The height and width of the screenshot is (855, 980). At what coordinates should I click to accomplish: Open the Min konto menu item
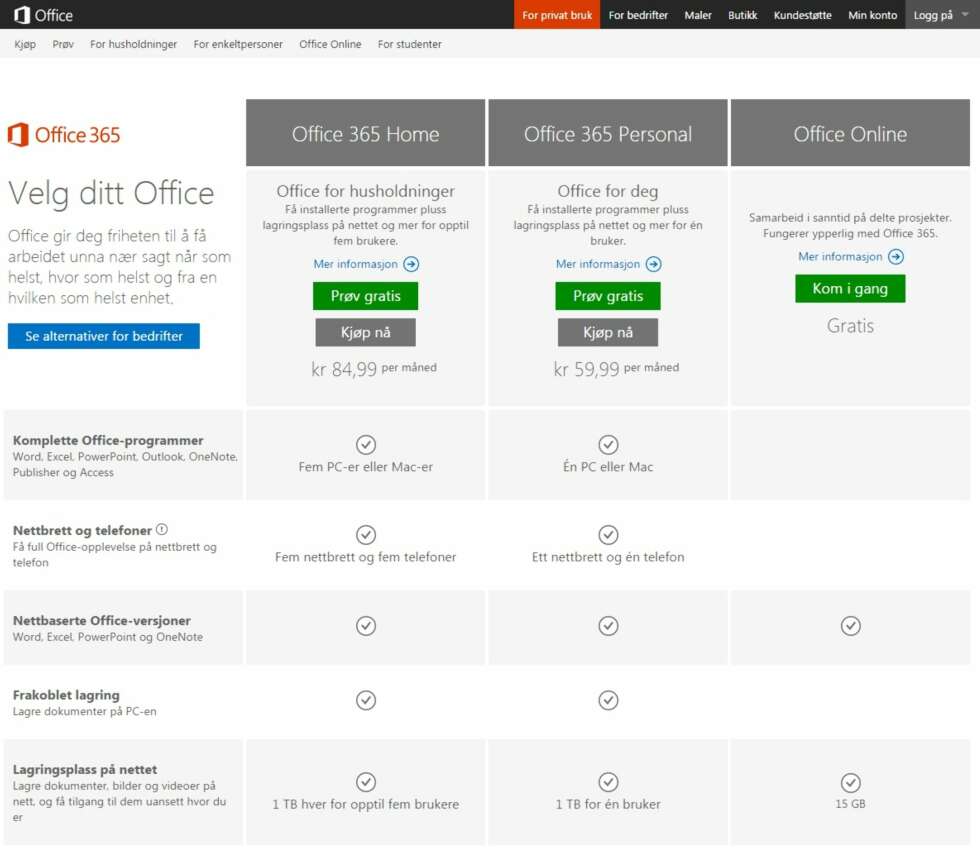coord(872,14)
